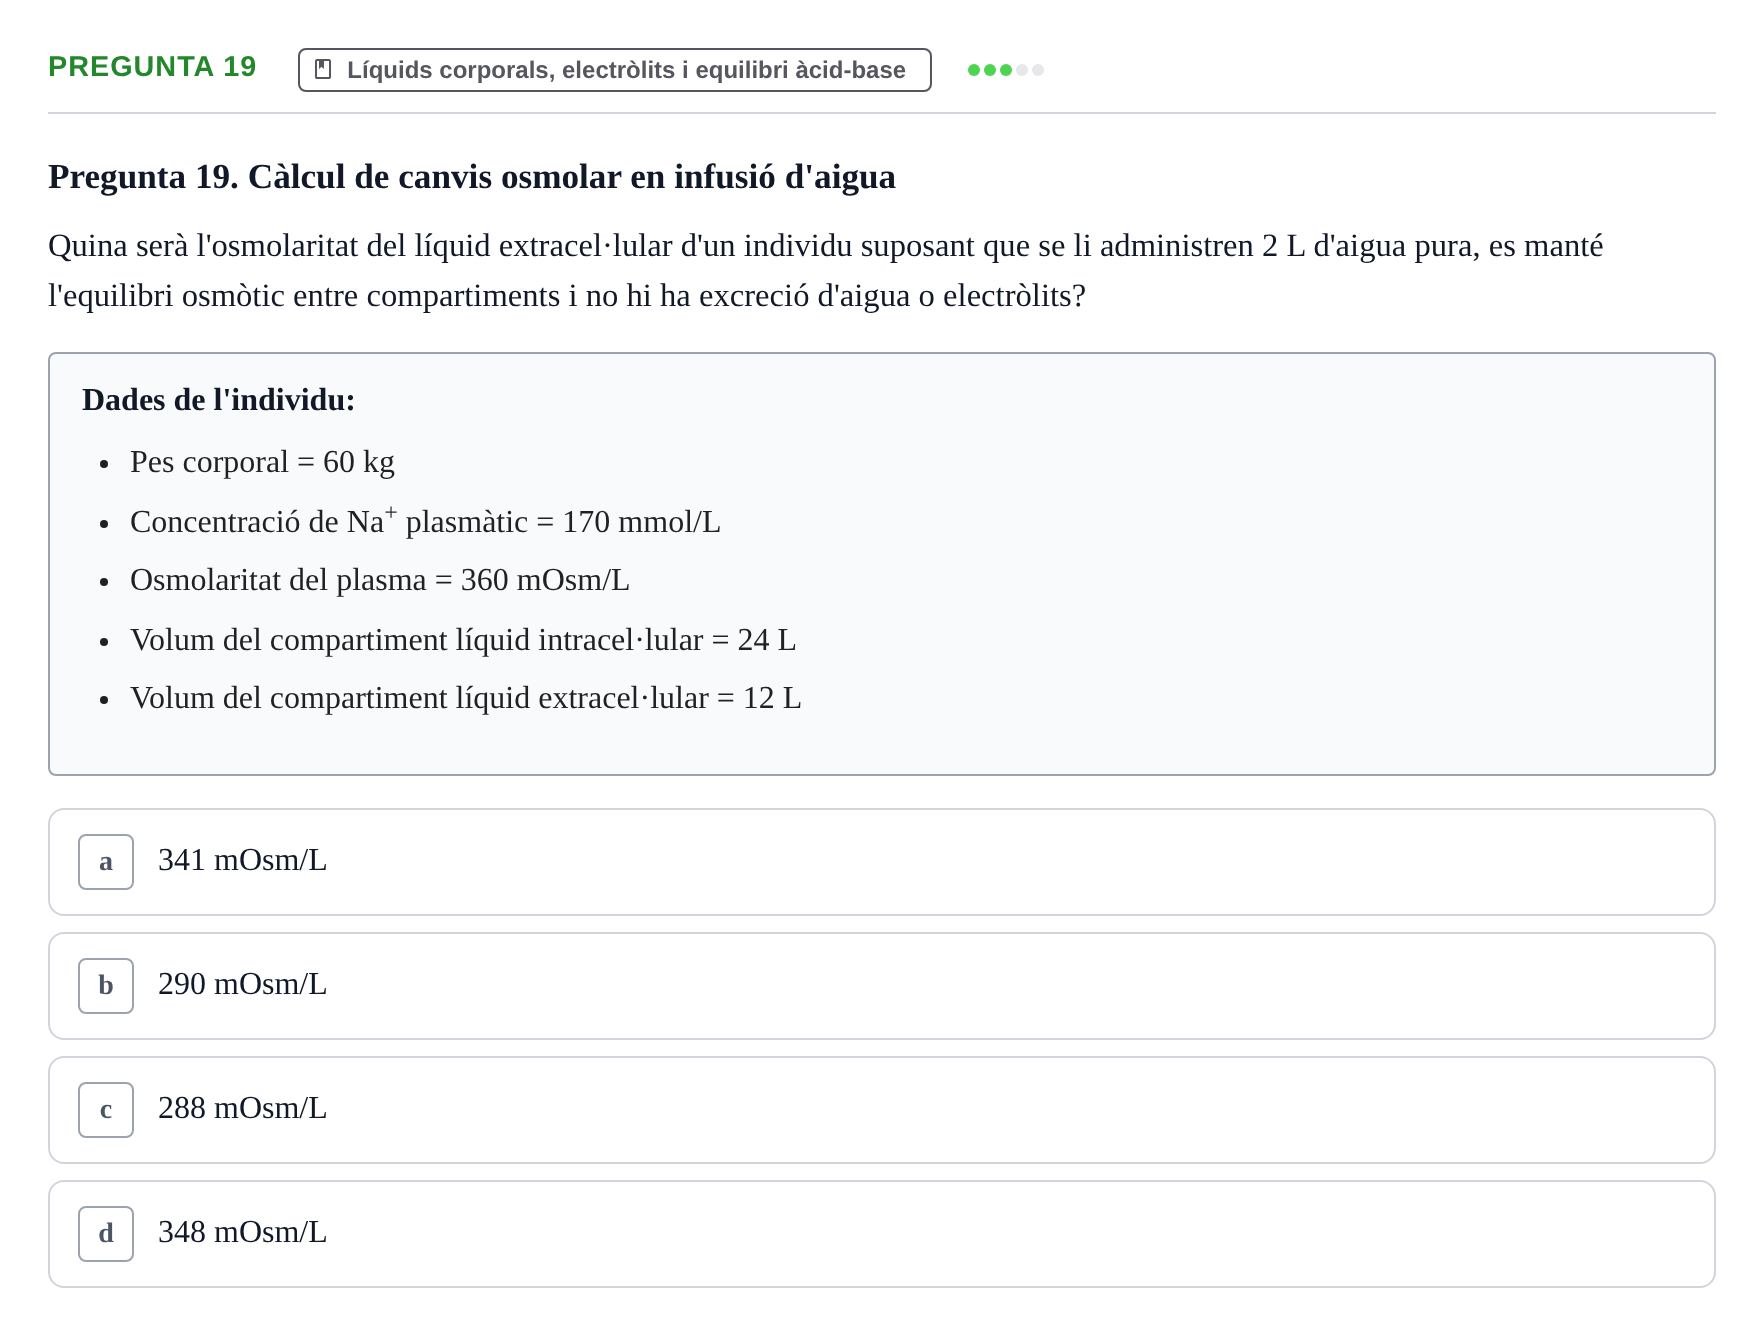Click the Na+ plasmàtic 170 mmol/L line
Image resolution: width=1764 pixels, height=1338 pixels.
coord(425,521)
